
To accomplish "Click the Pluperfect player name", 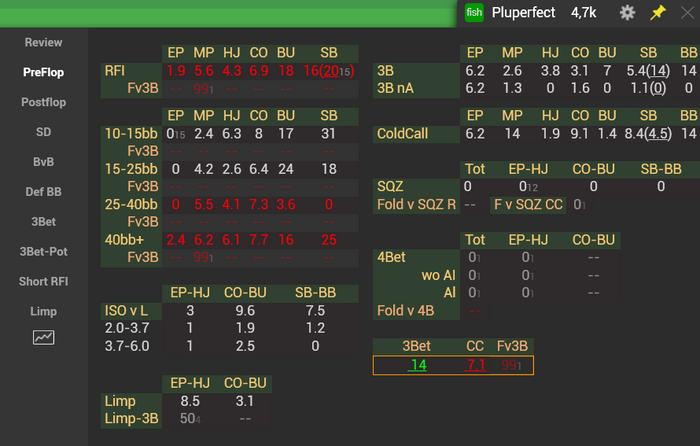I will (523, 13).
